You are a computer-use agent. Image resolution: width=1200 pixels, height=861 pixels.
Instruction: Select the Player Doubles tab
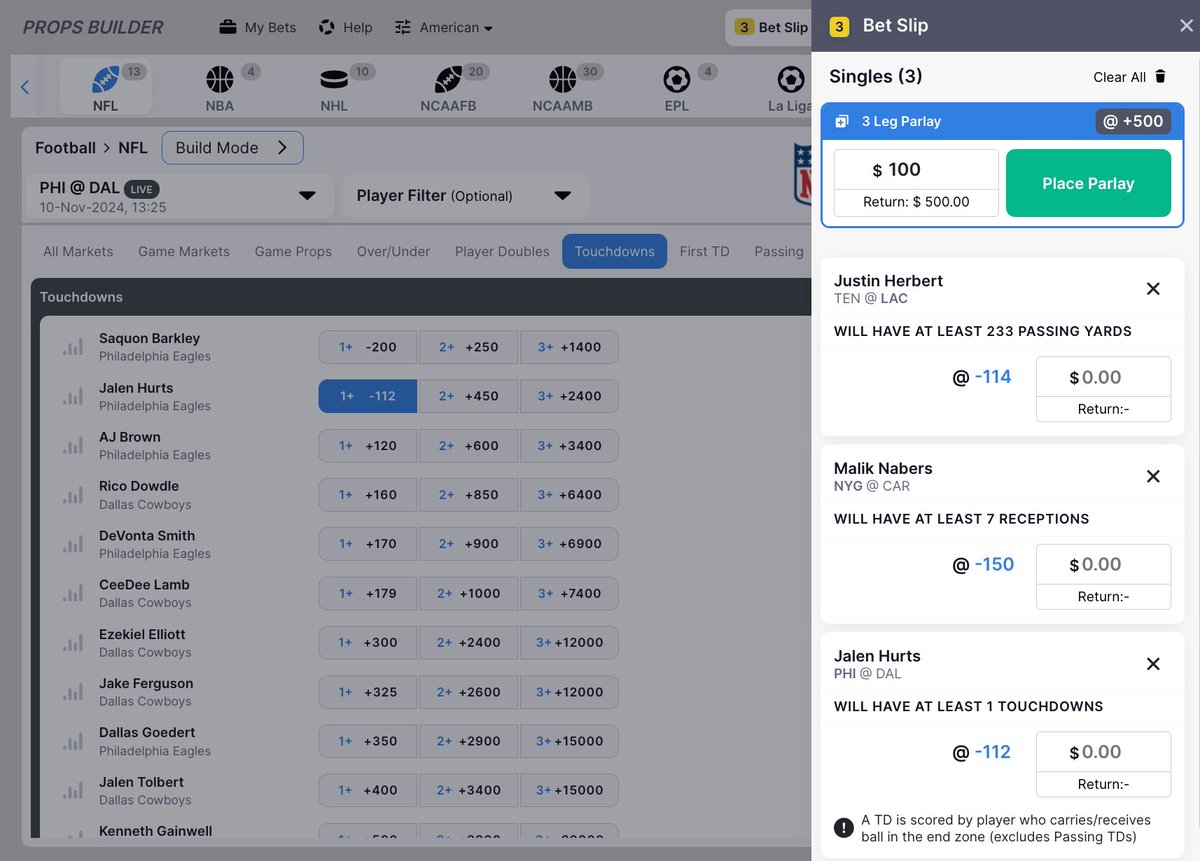tap(502, 252)
